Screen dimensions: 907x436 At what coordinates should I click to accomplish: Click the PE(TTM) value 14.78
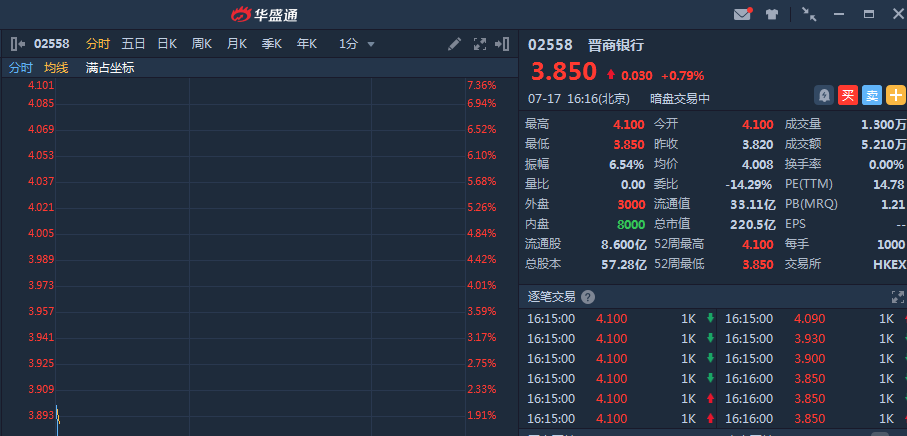point(888,184)
